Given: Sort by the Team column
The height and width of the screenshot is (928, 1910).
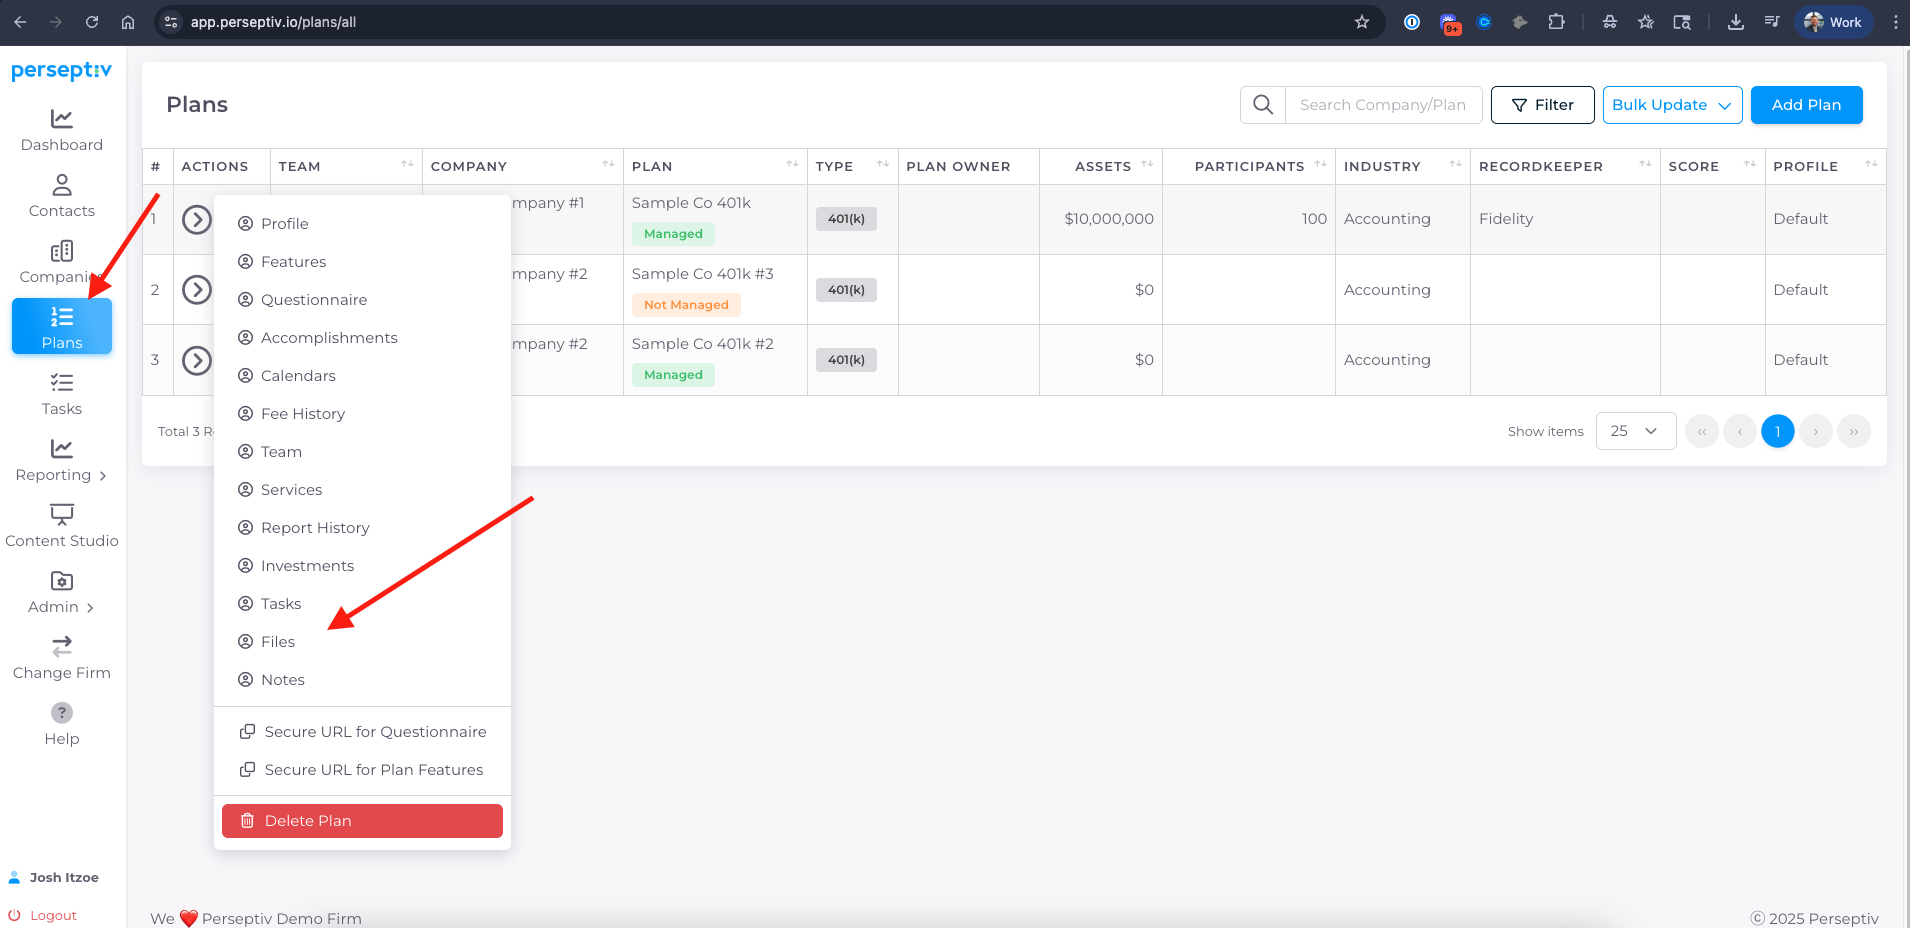Looking at the screenshot, I should pyautogui.click(x=407, y=165).
